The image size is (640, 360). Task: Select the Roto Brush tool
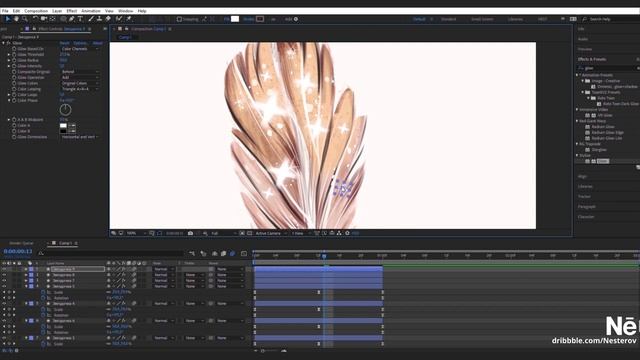(119, 19)
